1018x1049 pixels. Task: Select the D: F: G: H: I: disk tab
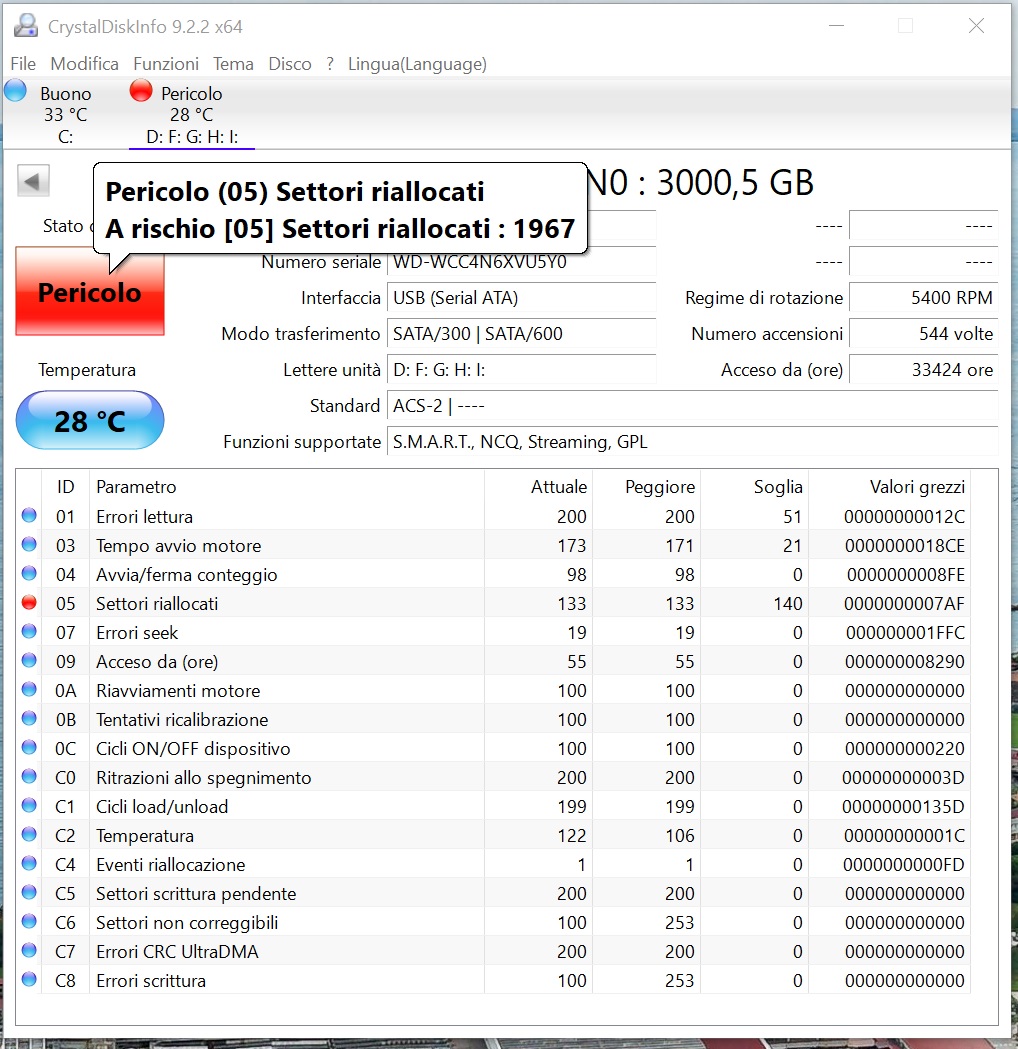click(191, 137)
